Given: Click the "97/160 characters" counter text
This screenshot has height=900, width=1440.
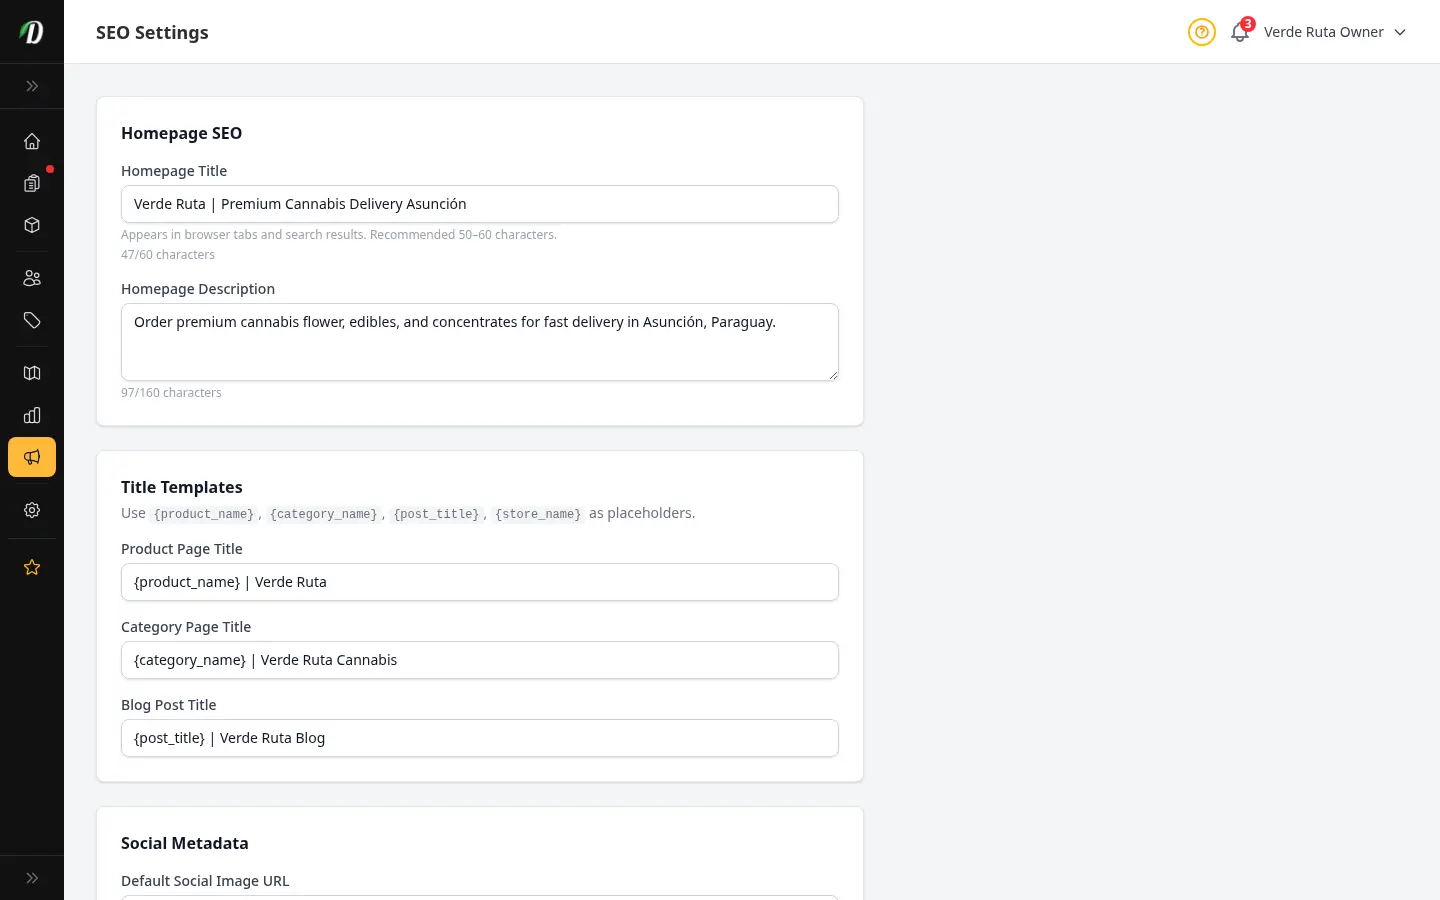Looking at the screenshot, I should pos(171,393).
